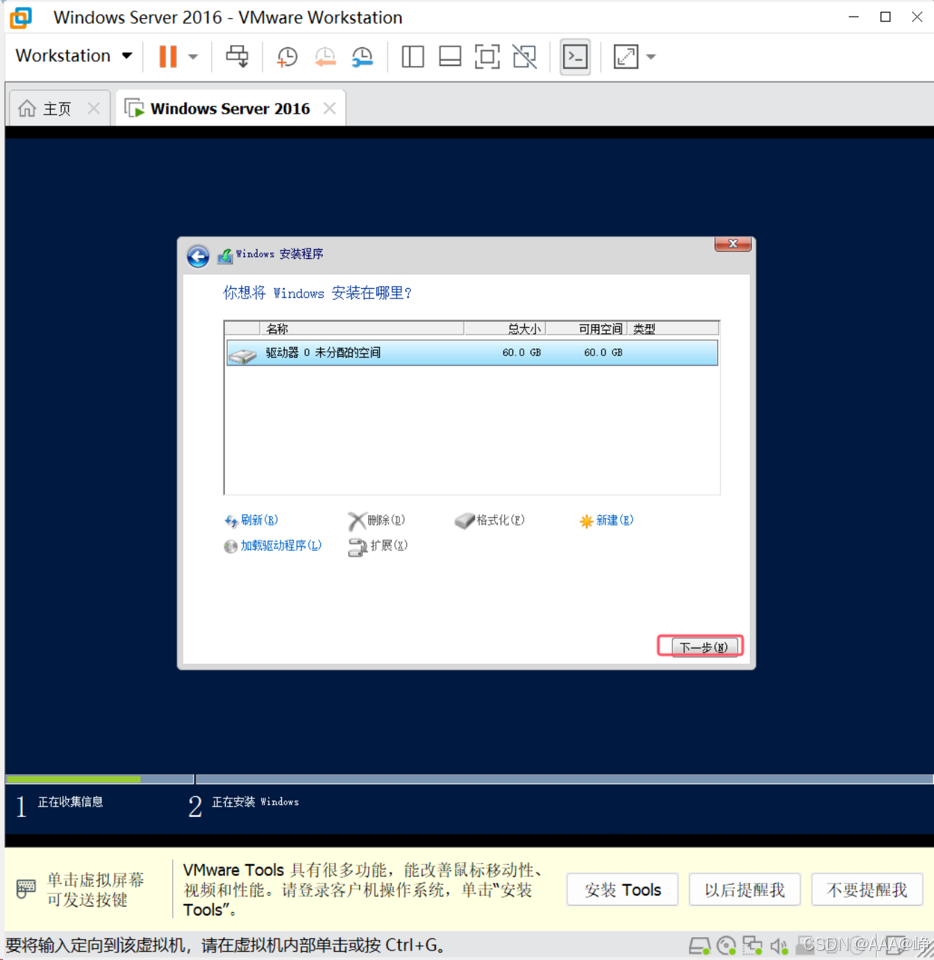934x960 pixels.
Task: Click the 加载驱动程序(L) link
Action: coord(272,546)
